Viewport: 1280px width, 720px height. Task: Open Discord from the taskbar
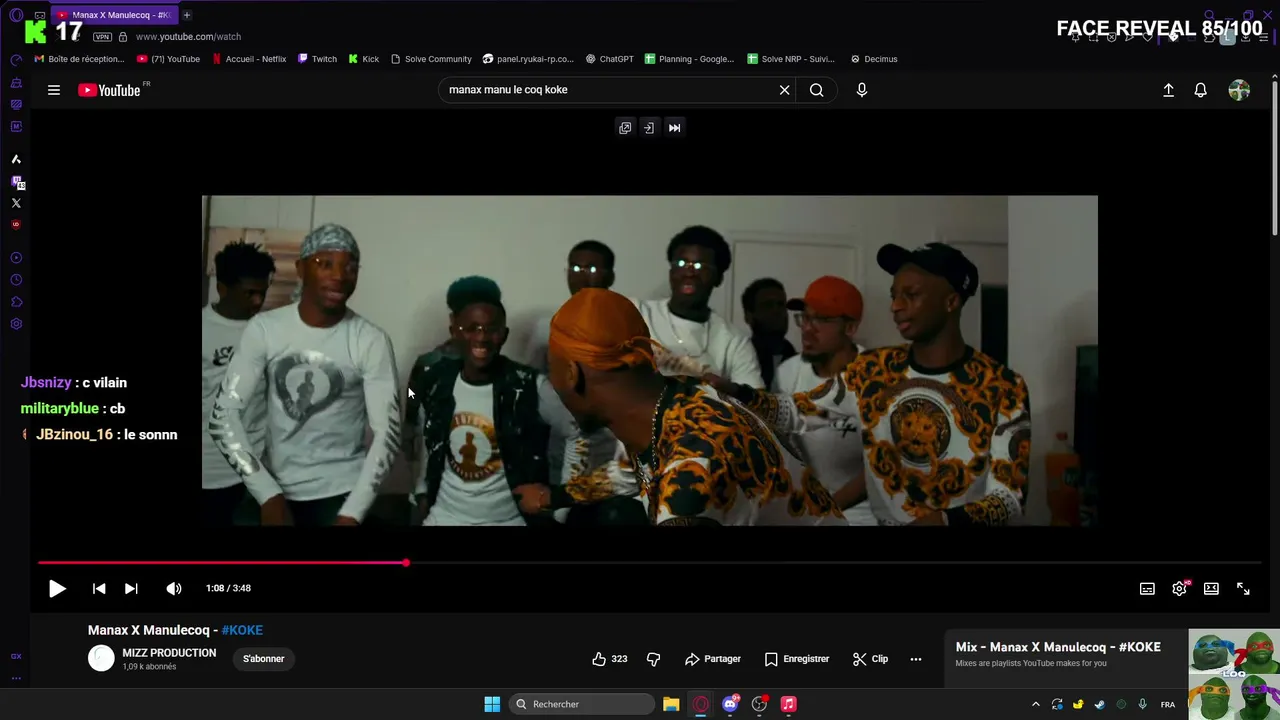[730, 704]
